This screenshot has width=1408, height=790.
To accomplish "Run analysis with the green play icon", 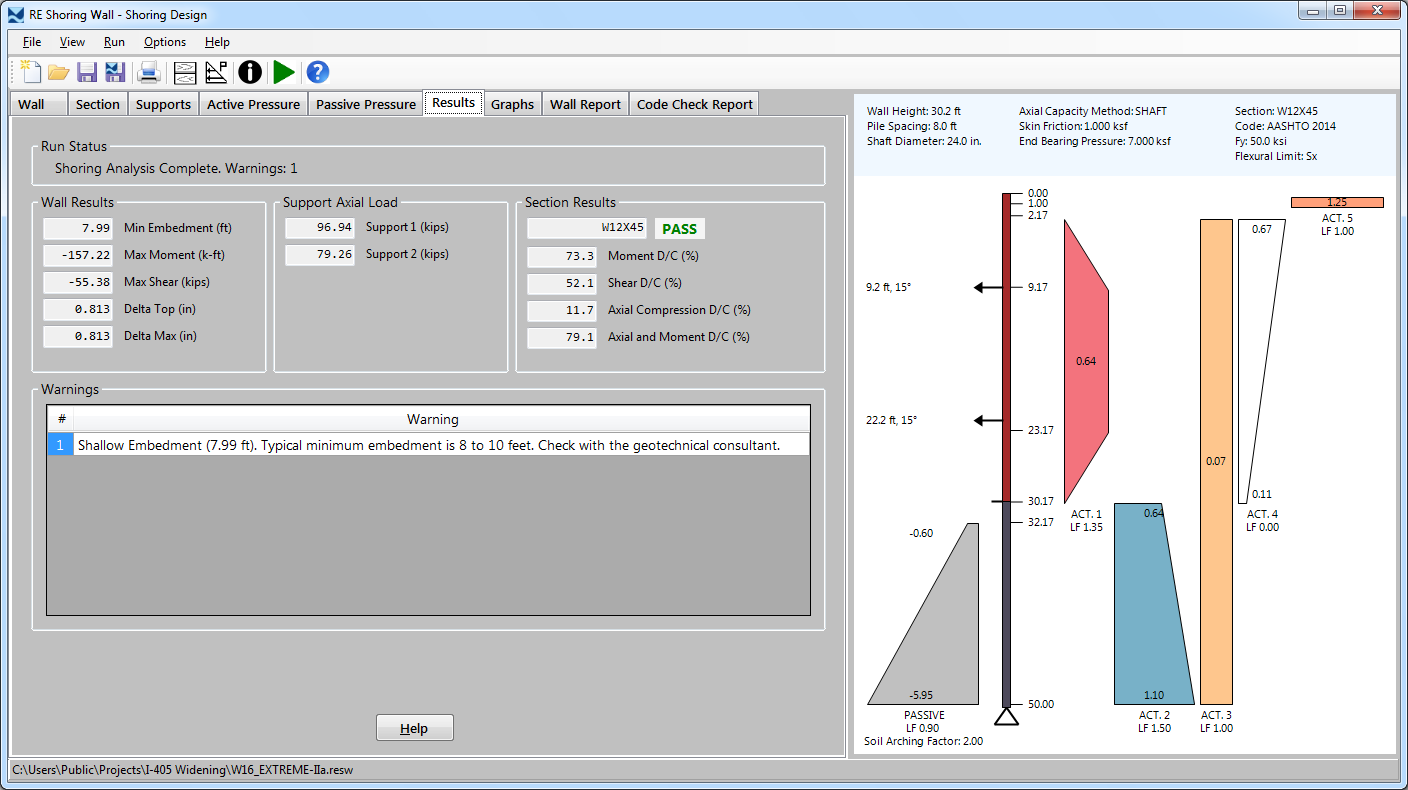I will [x=284, y=72].
